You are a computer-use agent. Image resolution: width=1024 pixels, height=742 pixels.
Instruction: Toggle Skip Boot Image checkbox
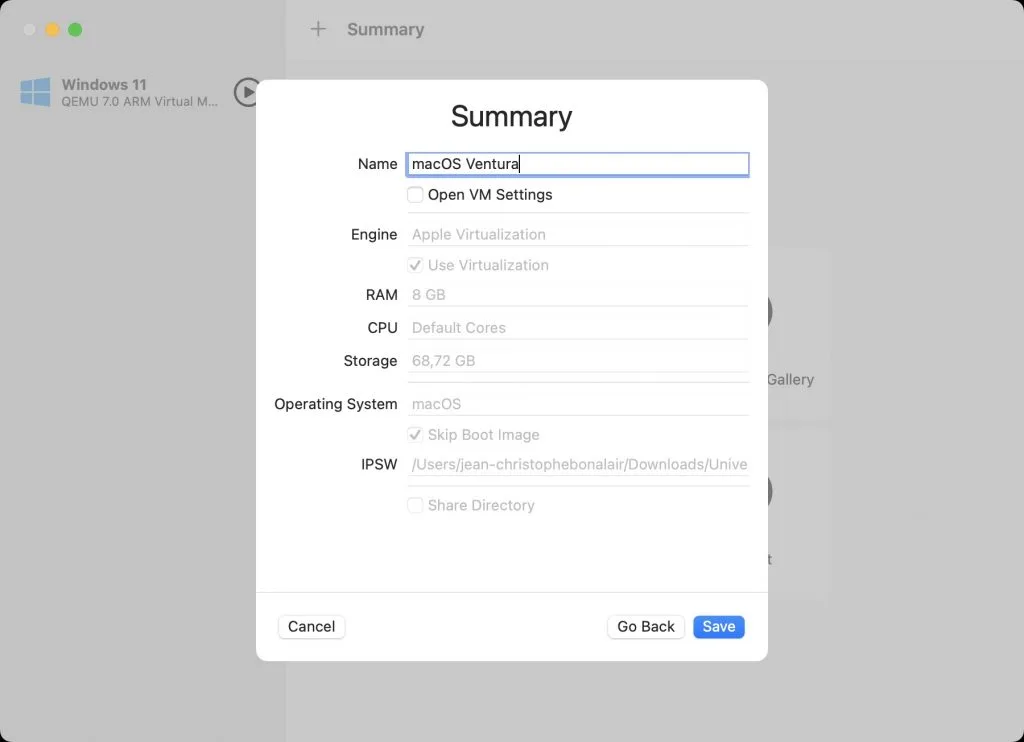415,435
